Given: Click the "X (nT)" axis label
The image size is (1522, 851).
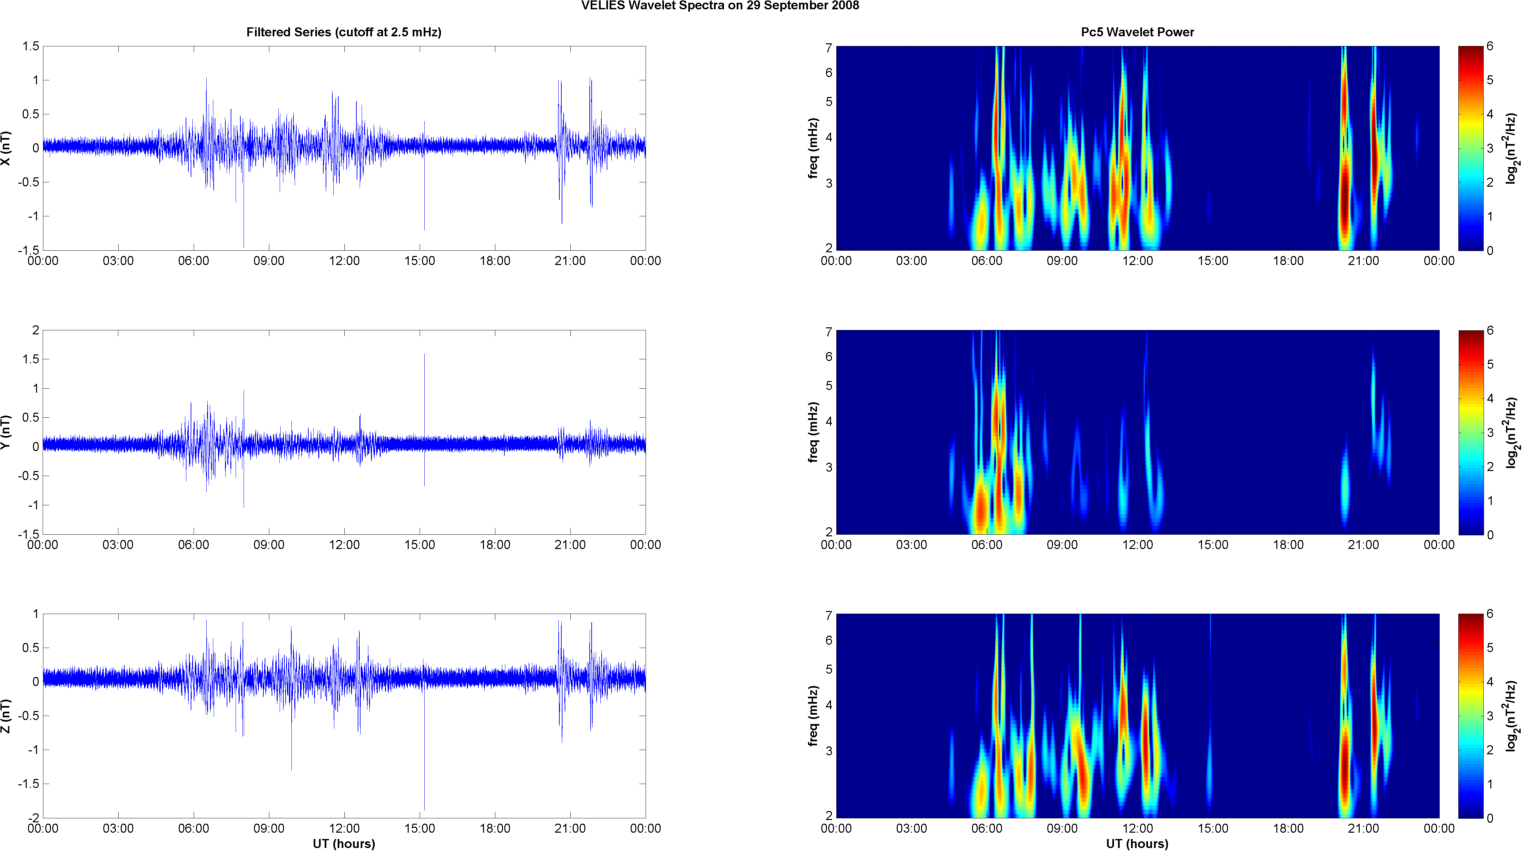Looking at the screenshot, I should pos(6,148).
